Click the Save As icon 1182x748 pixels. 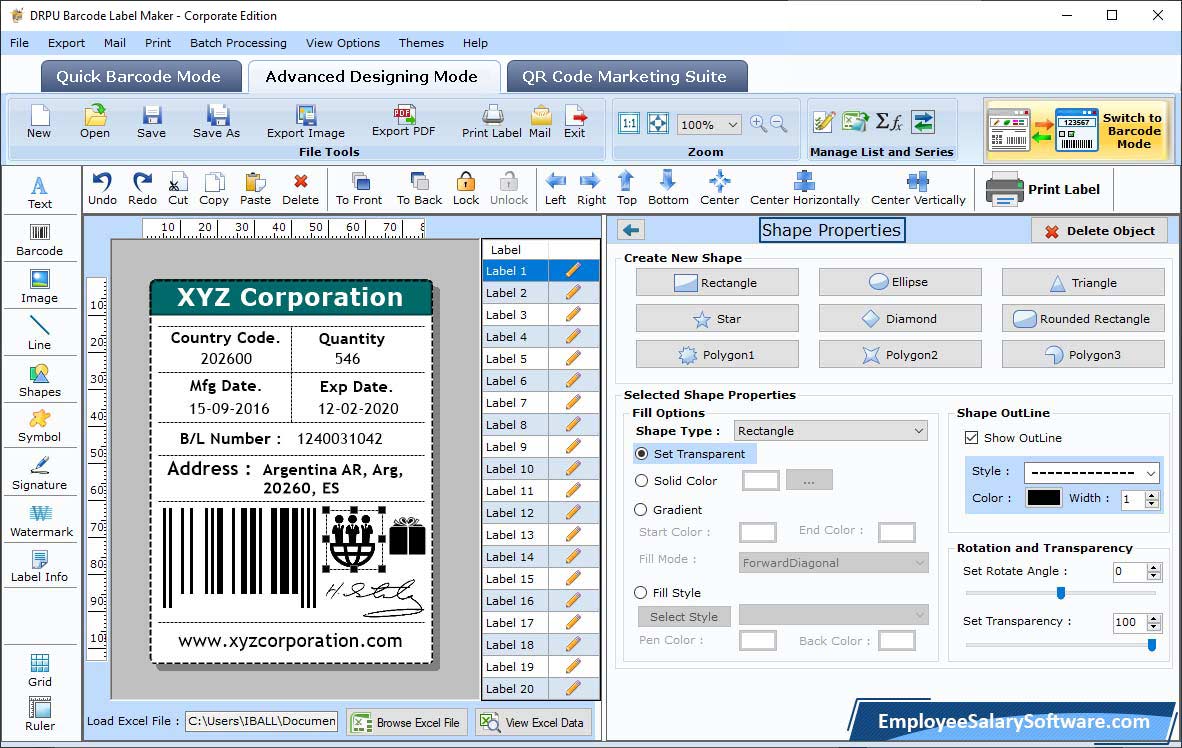click(216, 121)
